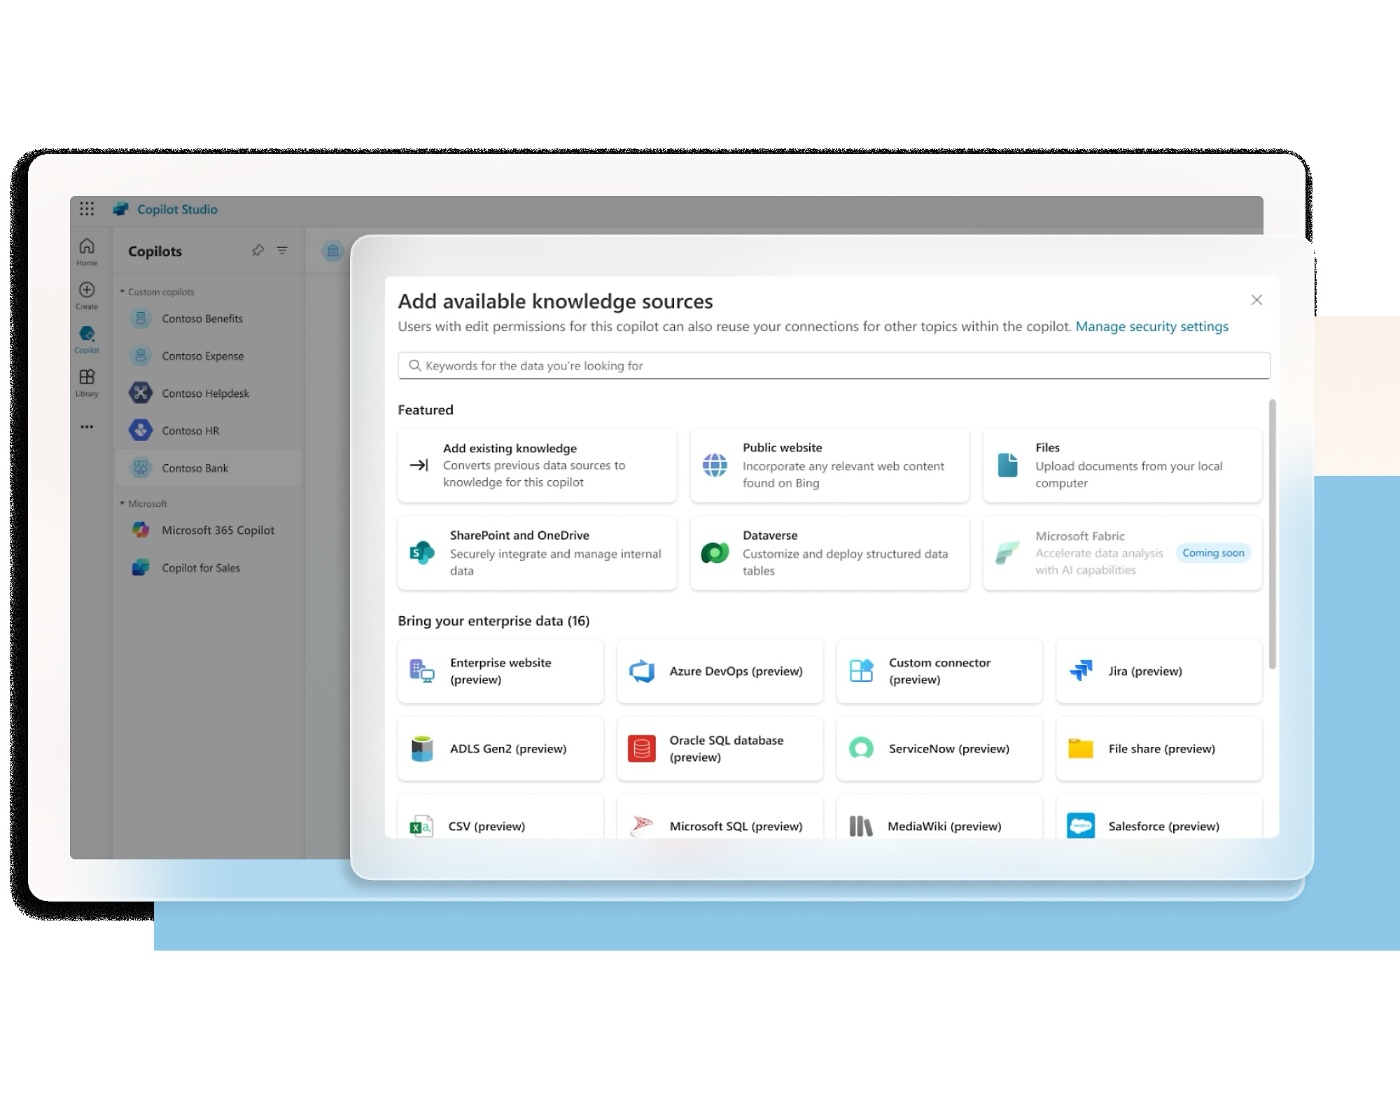Click the ServiceNow icon
Screen dimensions: 1400x1113
[x=861, y=749]
